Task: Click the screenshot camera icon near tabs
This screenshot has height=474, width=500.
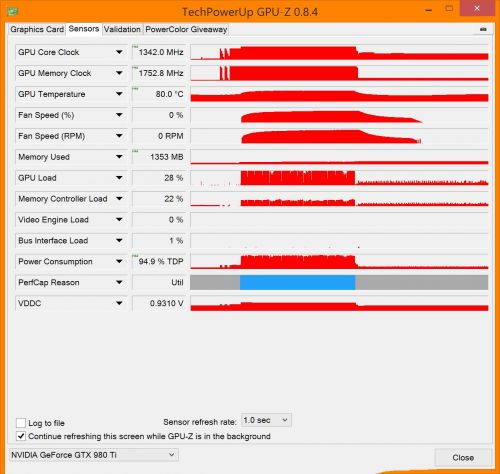Action: pyautogui.click(x=483, y=29)
